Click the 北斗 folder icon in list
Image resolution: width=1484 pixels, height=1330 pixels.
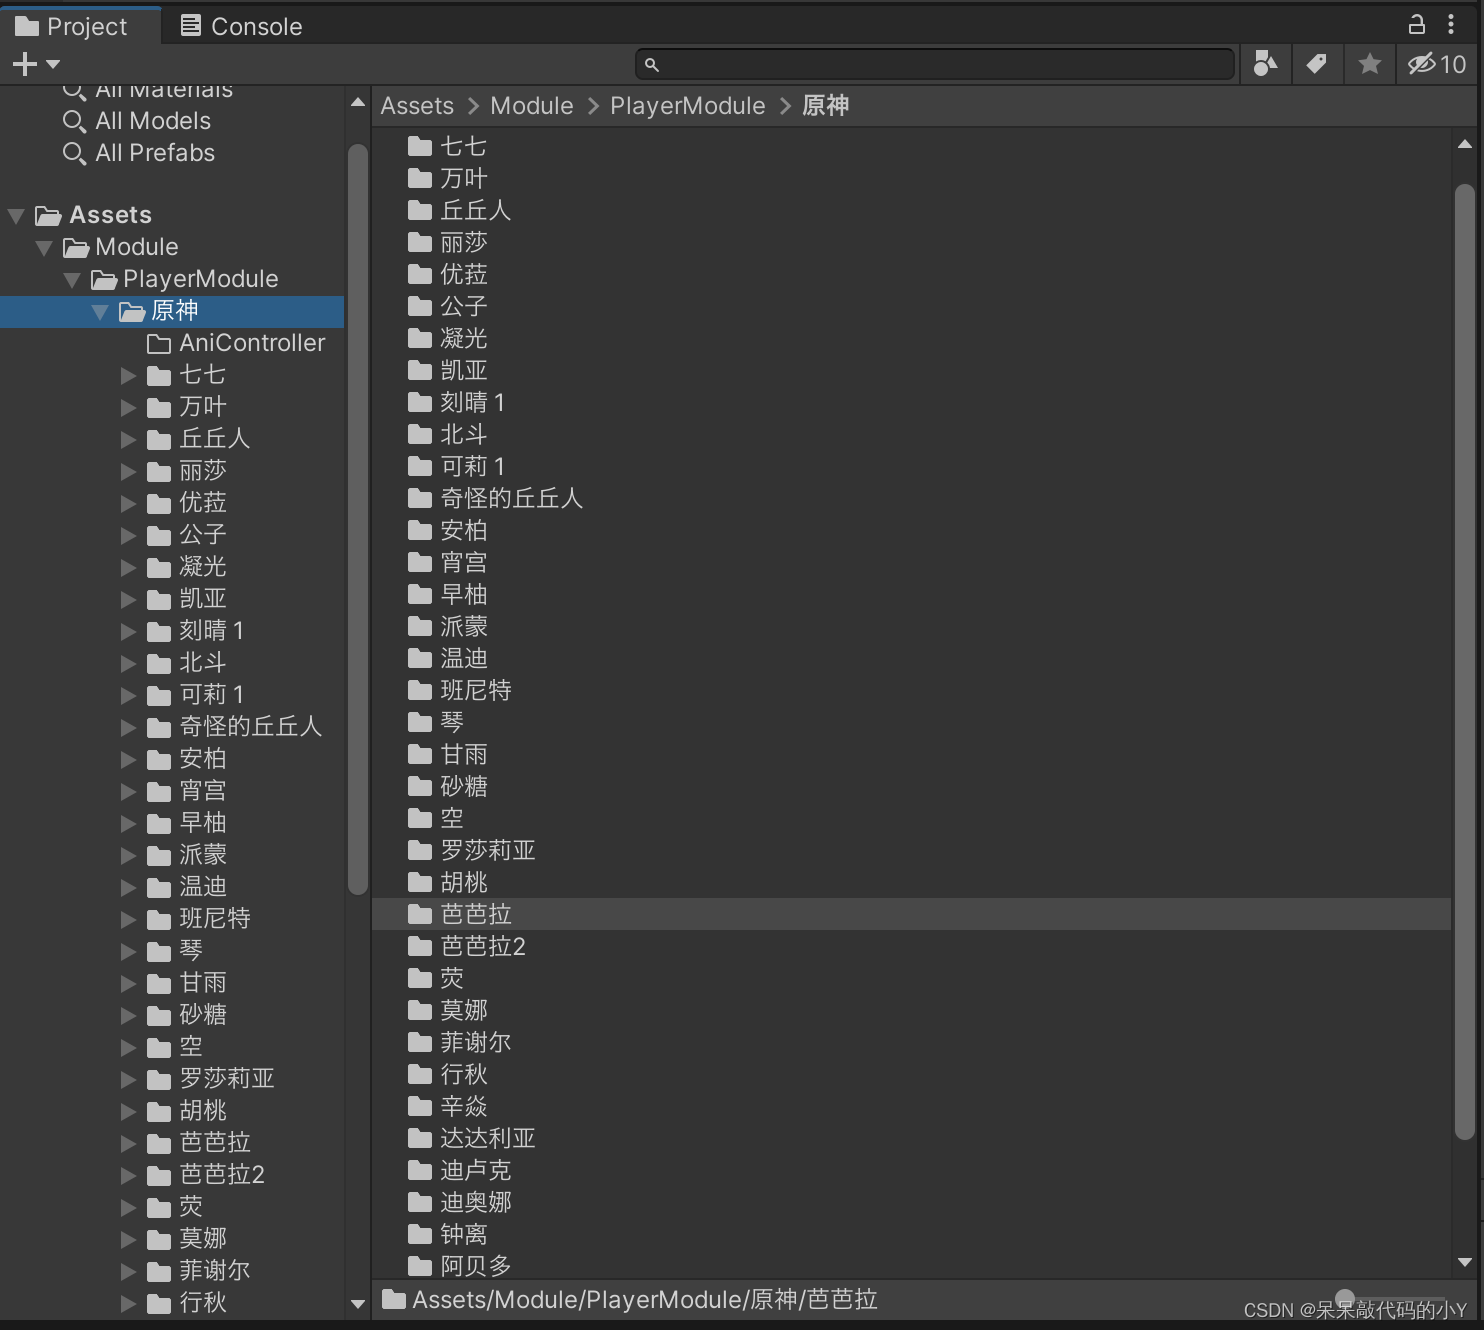pyautogui.click(x=420, y=435)
